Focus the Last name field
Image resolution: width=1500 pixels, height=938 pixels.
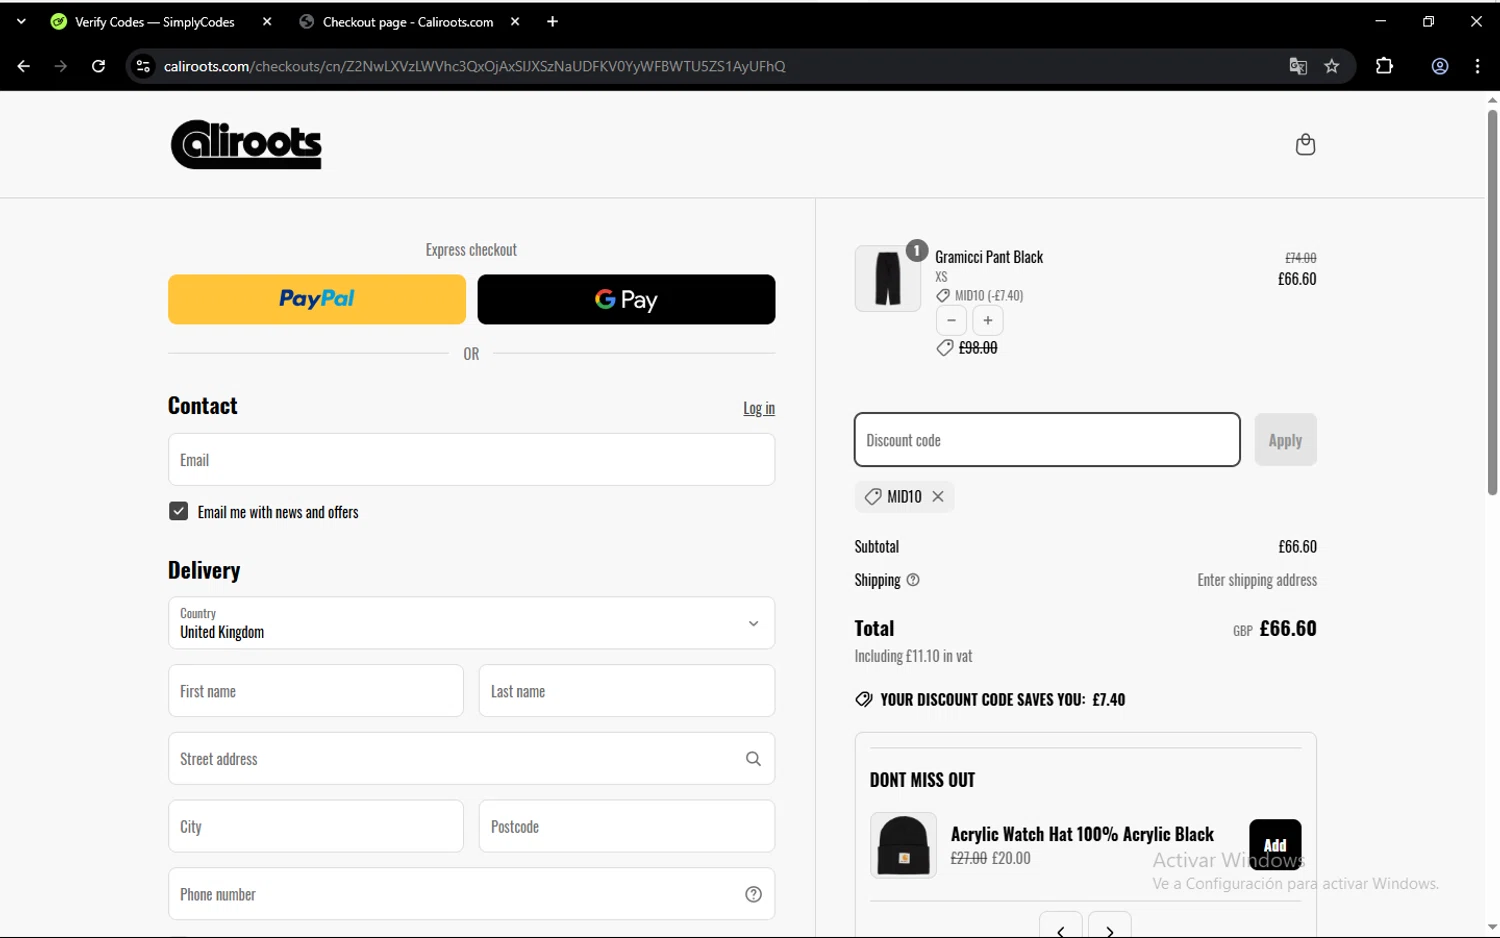(x=627, y=691)
